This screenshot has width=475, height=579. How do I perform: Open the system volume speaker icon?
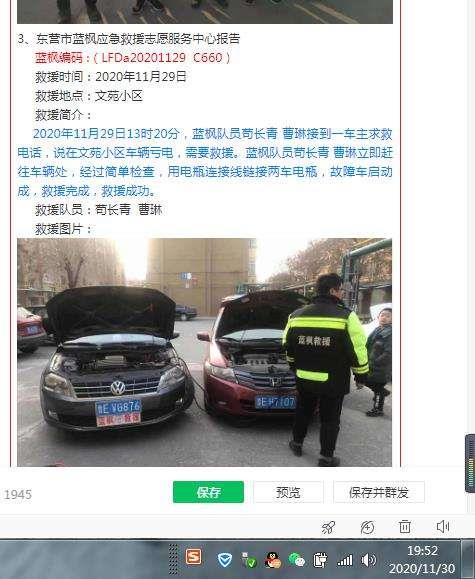(368, 560)
